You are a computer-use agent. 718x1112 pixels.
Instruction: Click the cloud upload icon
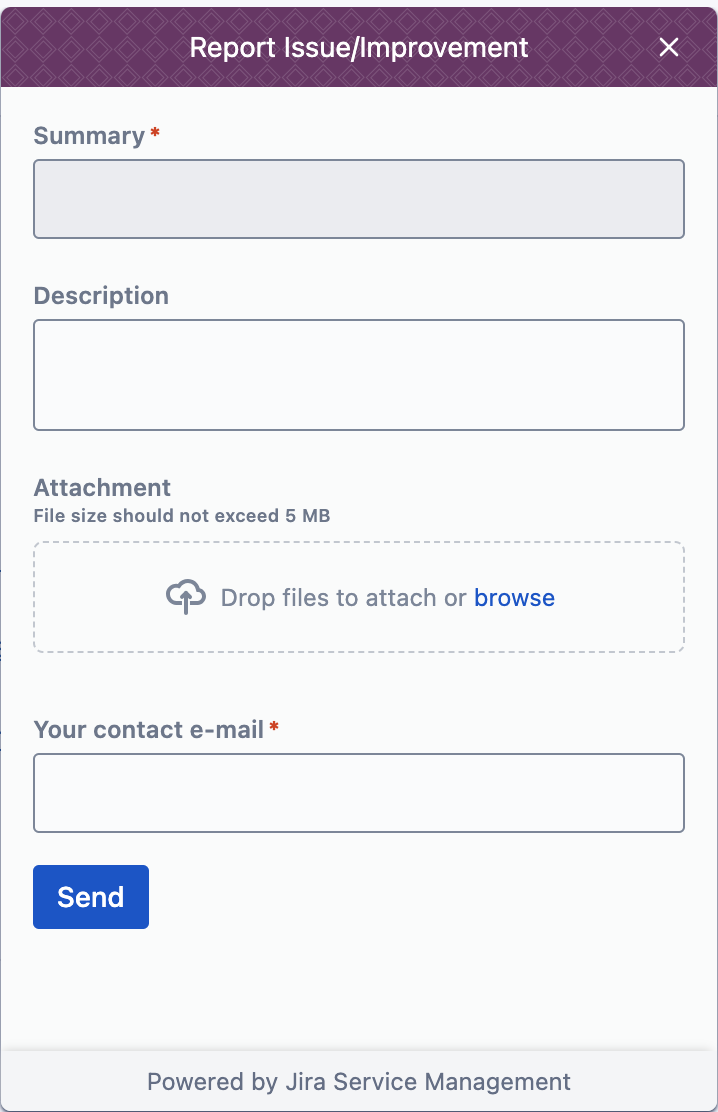[x=186, y=596]
